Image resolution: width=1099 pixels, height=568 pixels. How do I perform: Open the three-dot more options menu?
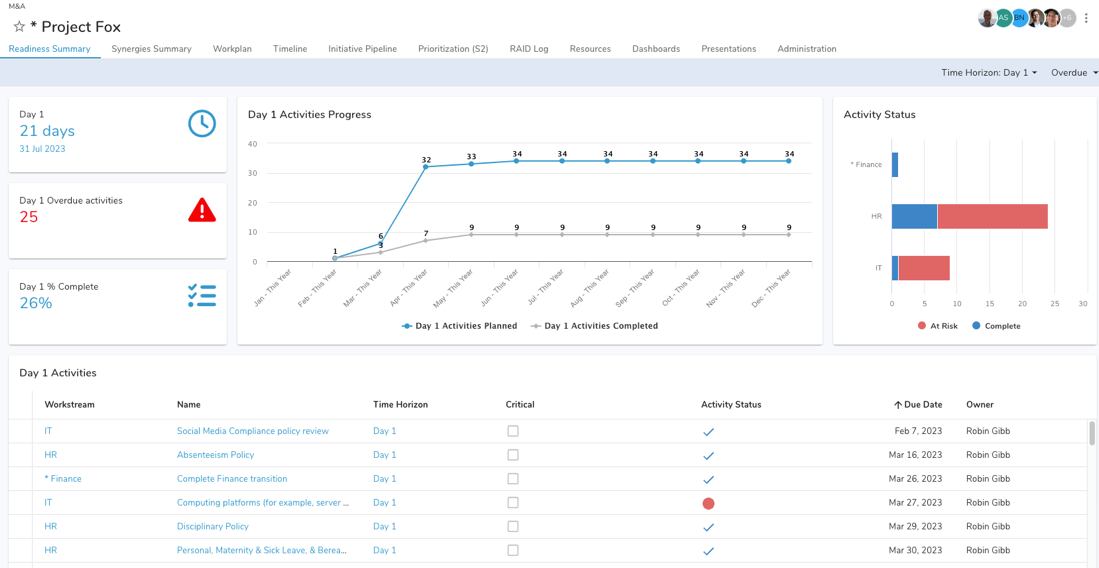[x=1086, y=18]
